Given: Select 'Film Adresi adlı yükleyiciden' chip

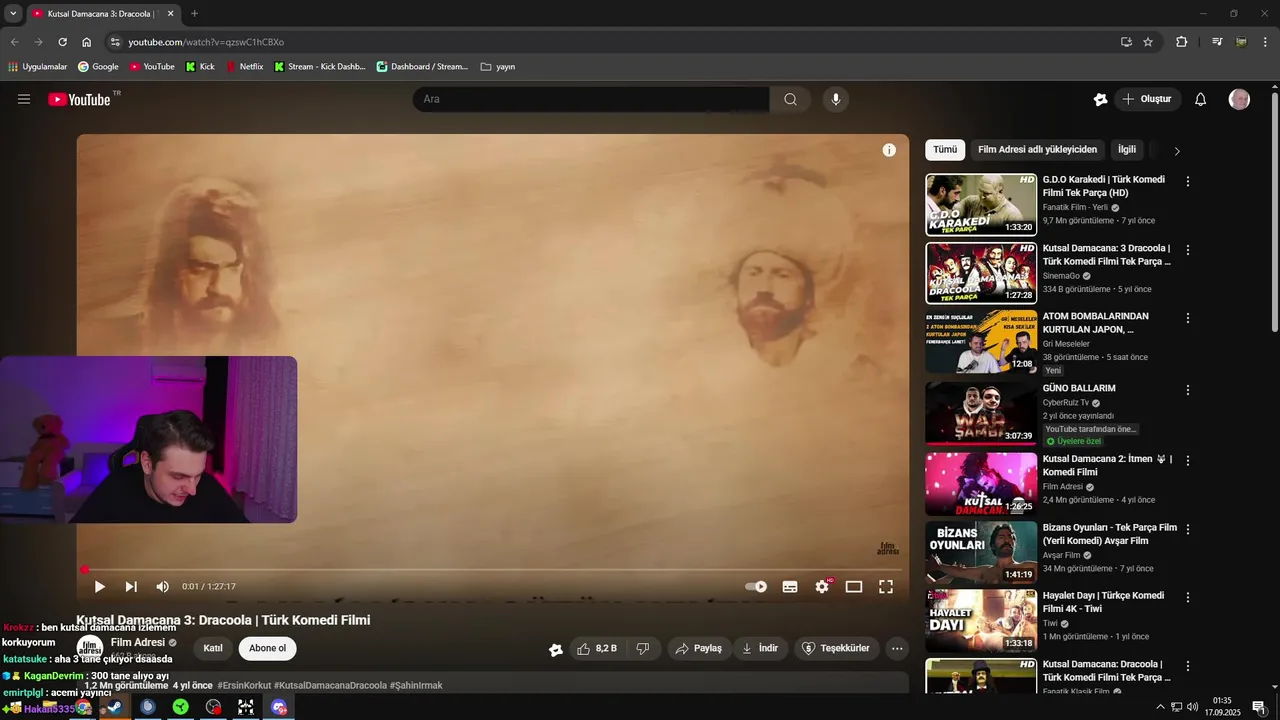Looking at the screenshot, I should coord(1037,150).
